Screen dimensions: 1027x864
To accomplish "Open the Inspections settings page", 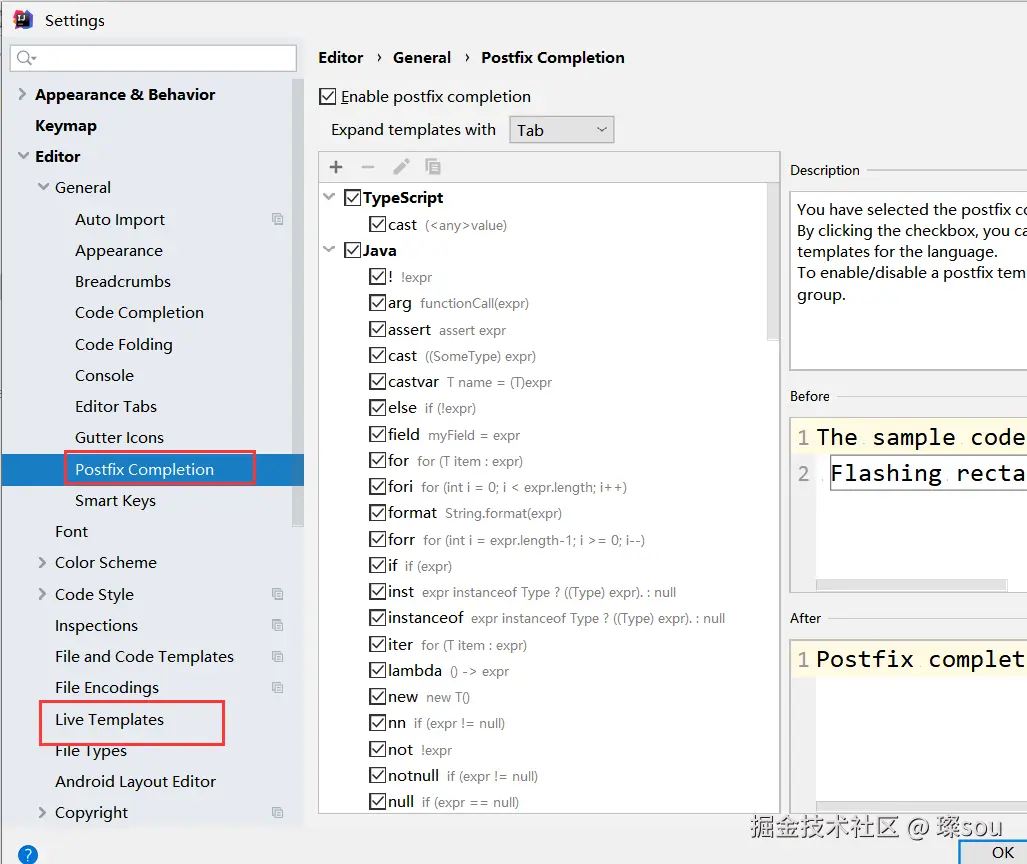I will [x=96, y=626].
